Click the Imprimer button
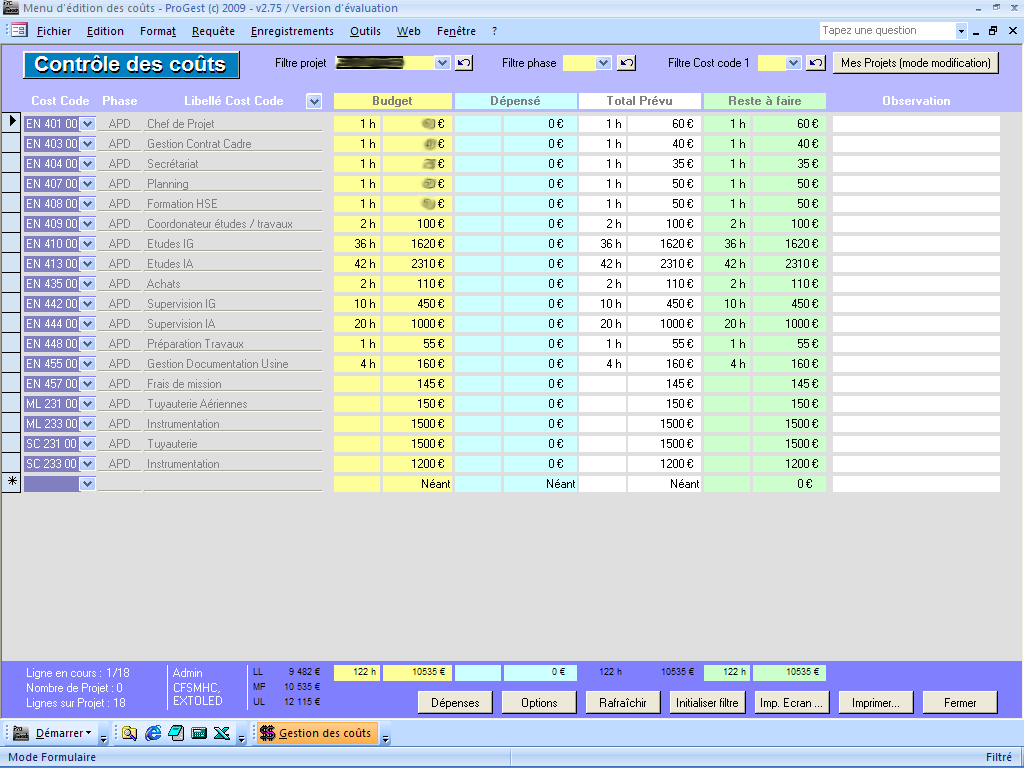1024x768 pixels. pos(876,703)
